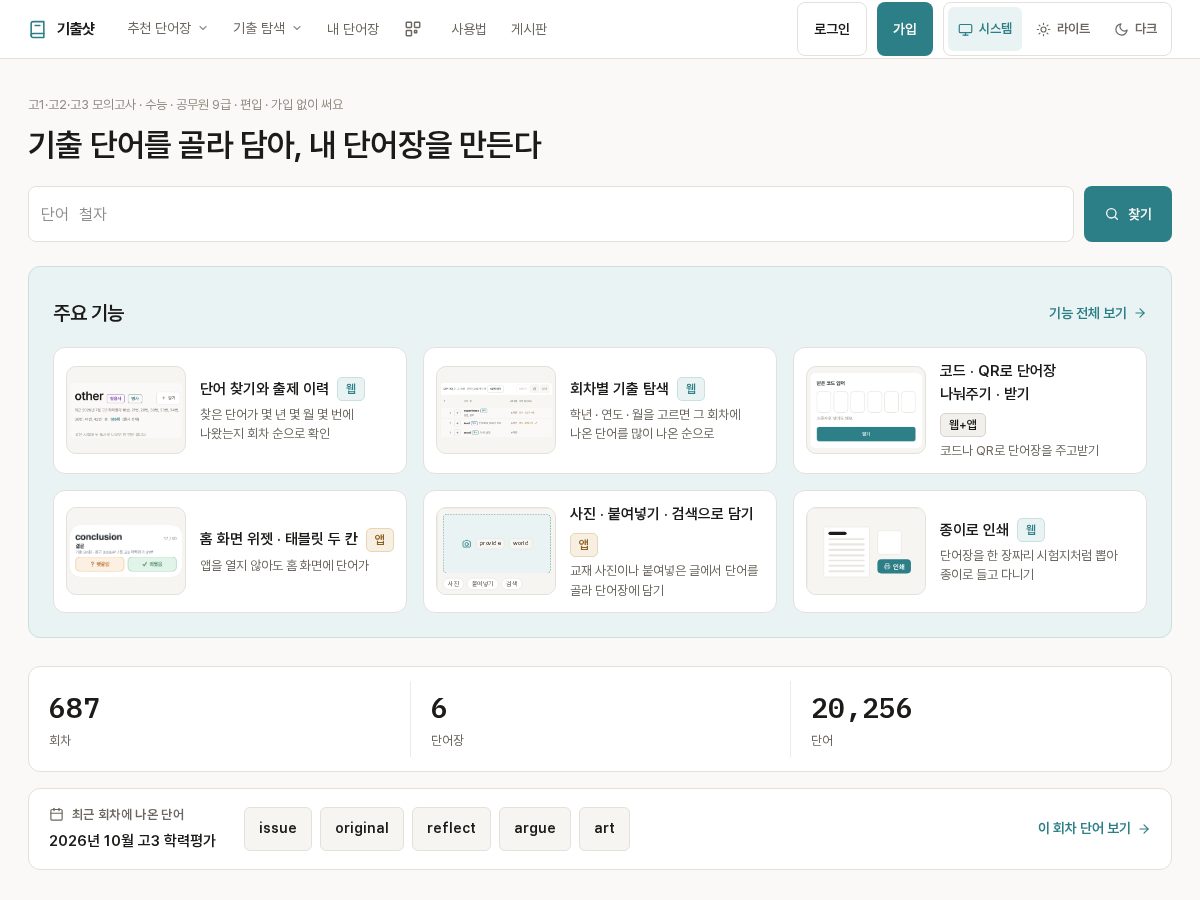Click the 'argue' word chip
Screen dimensions: 1200x900
[x=535, y=829]
